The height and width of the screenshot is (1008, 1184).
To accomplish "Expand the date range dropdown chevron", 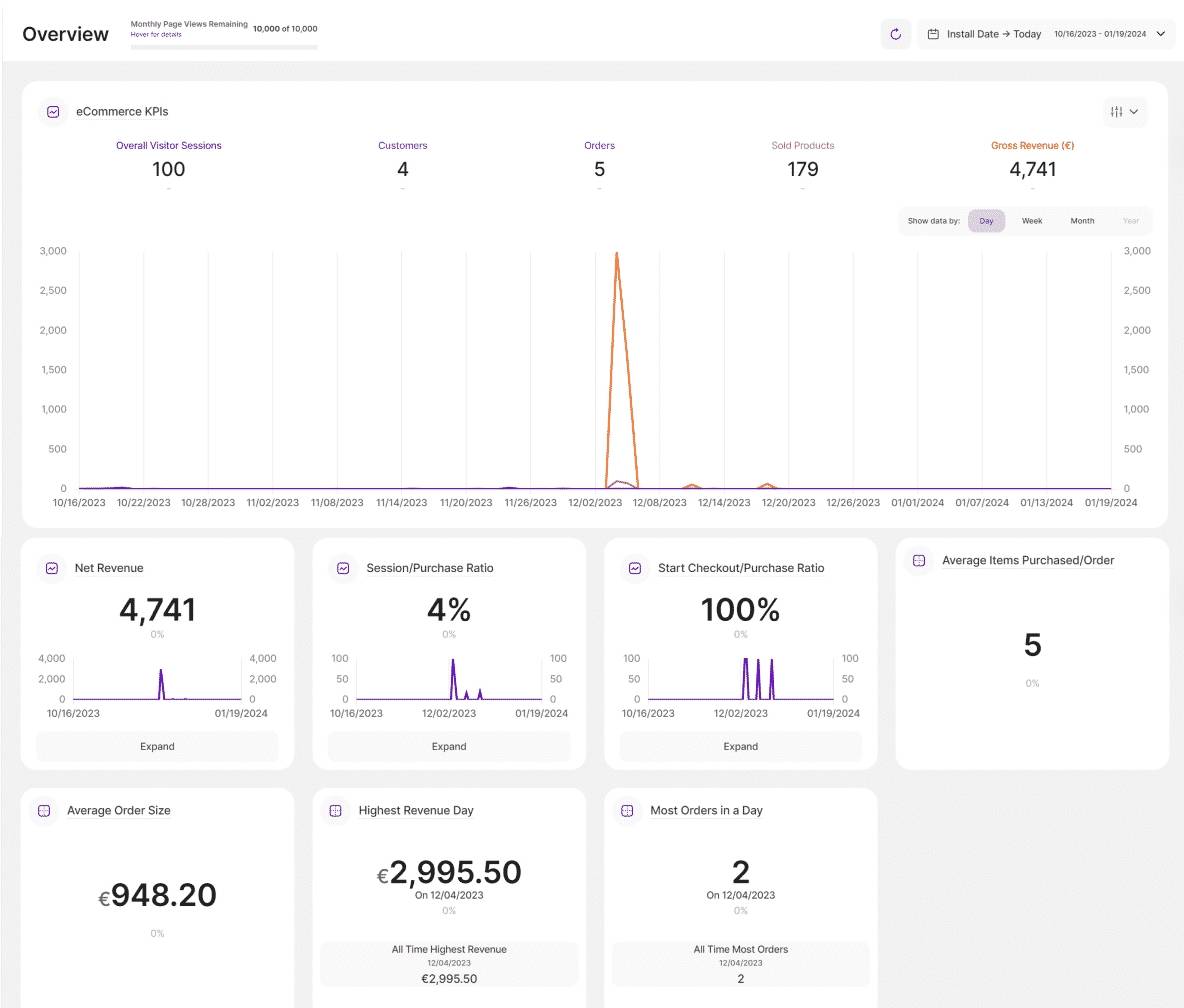I will tap(1159, 33).
